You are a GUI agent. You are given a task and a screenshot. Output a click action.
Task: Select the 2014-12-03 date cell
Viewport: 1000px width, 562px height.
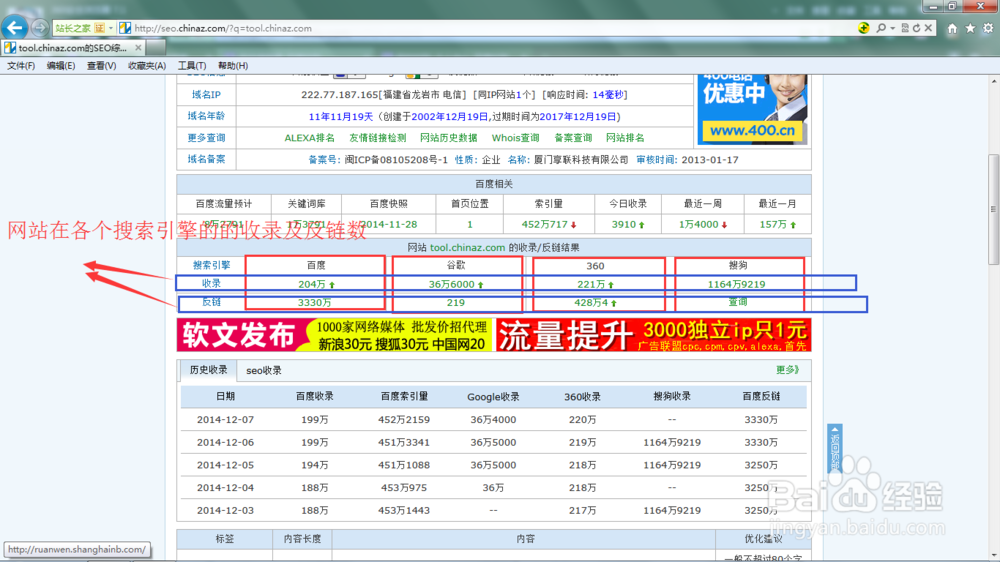point(225,510)
